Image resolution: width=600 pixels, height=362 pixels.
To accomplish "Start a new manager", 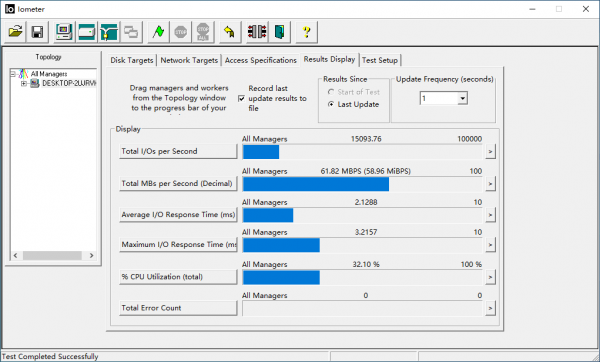I will [64, 32].
